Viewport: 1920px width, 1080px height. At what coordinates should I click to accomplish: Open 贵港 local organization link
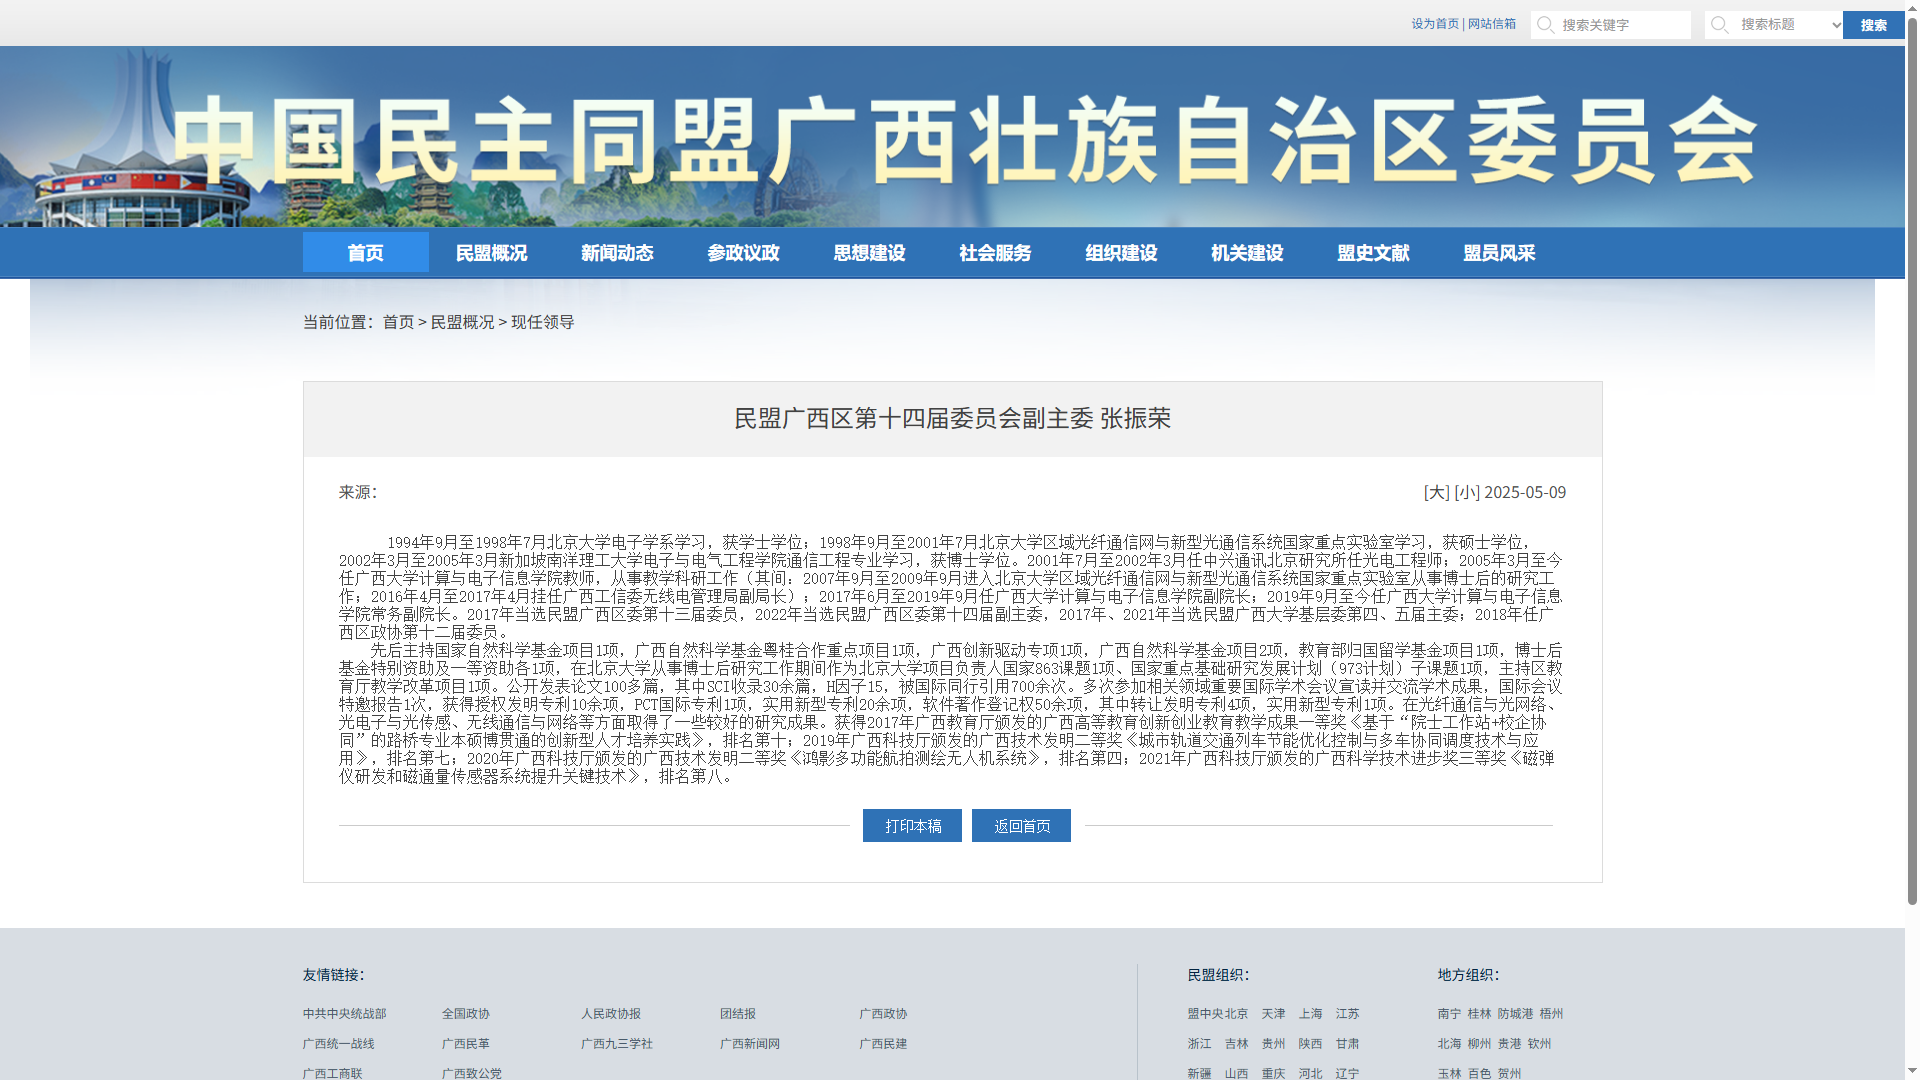coord(1510,1044)
